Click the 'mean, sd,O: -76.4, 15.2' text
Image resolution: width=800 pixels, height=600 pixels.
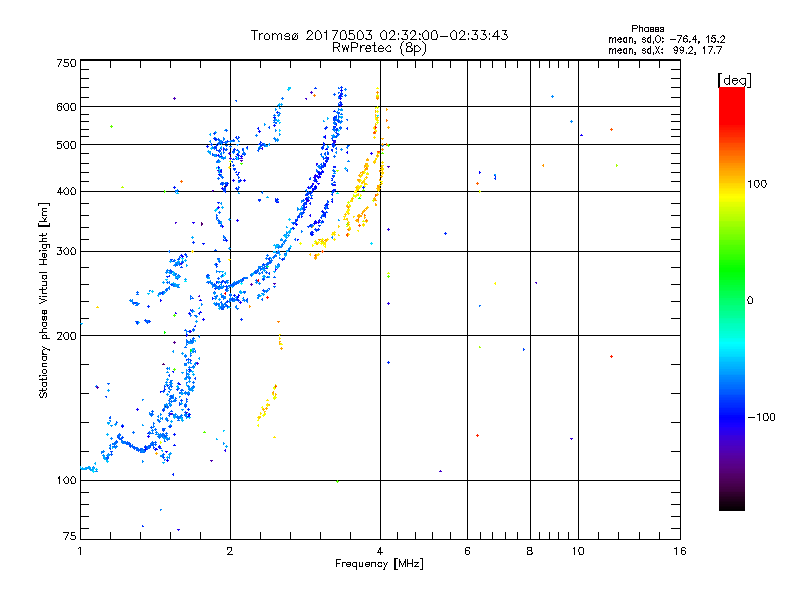[x=666, y=39]
